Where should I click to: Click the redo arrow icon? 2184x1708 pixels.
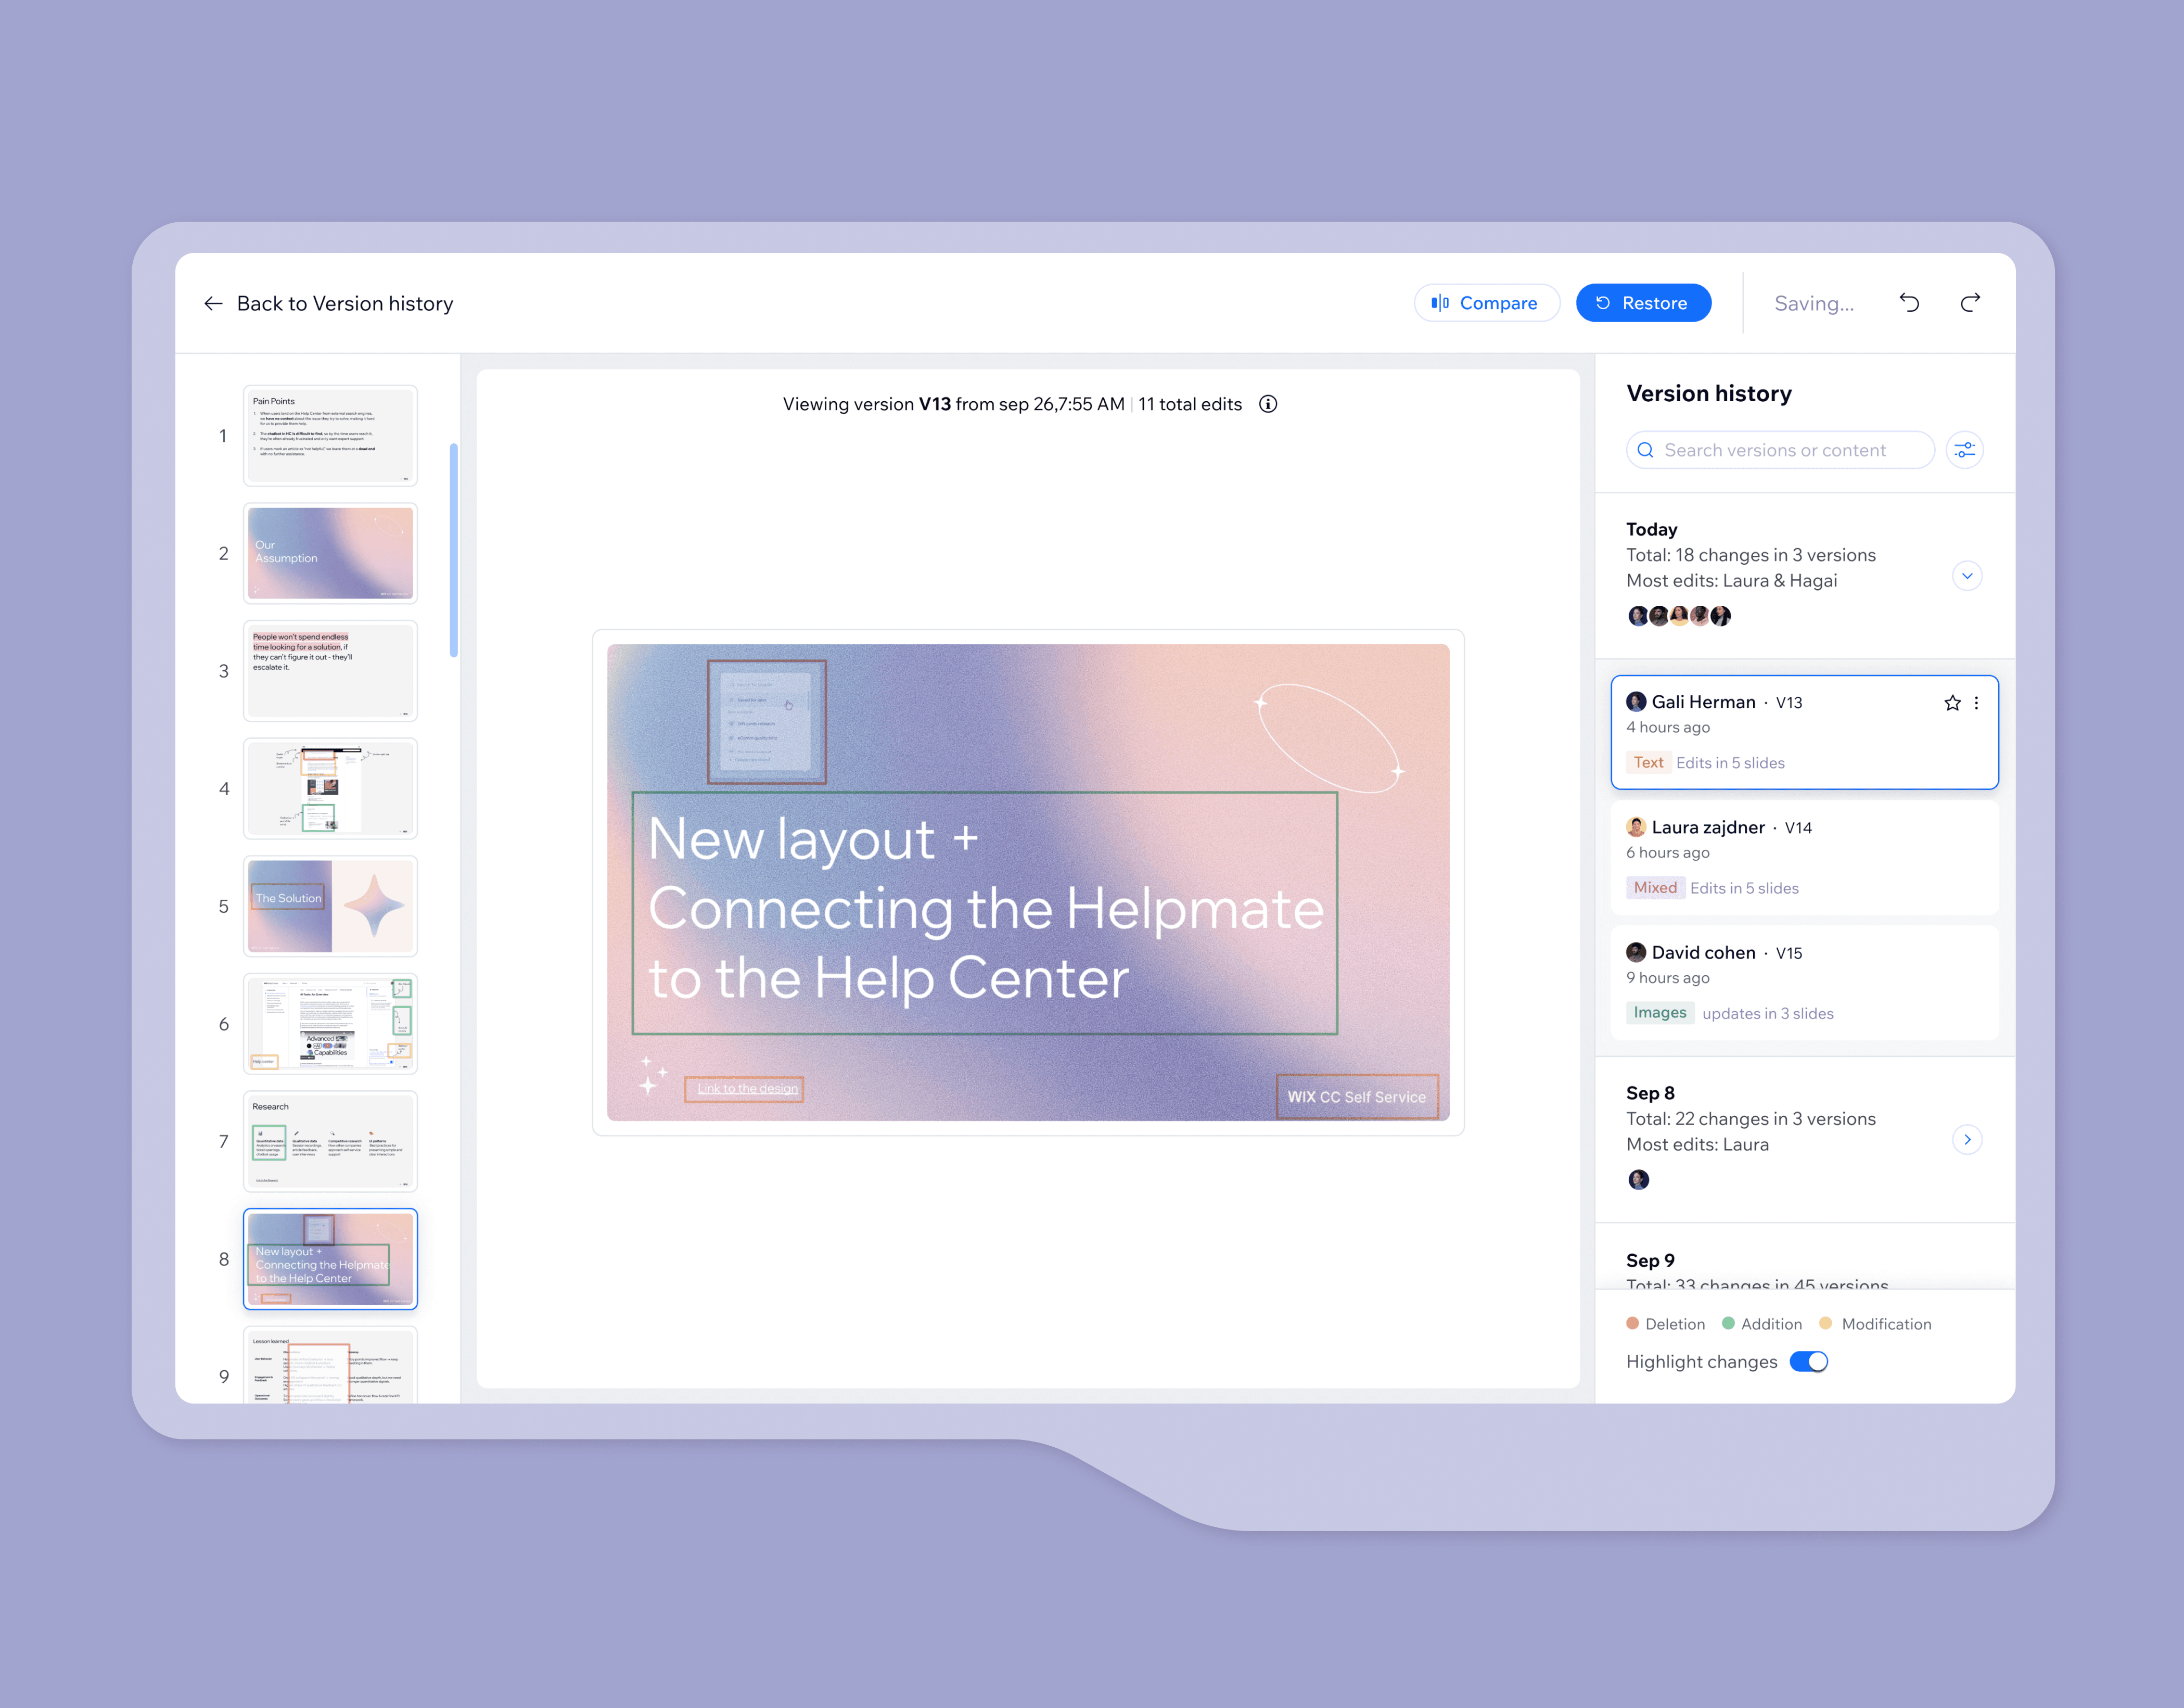(1970, 303)
